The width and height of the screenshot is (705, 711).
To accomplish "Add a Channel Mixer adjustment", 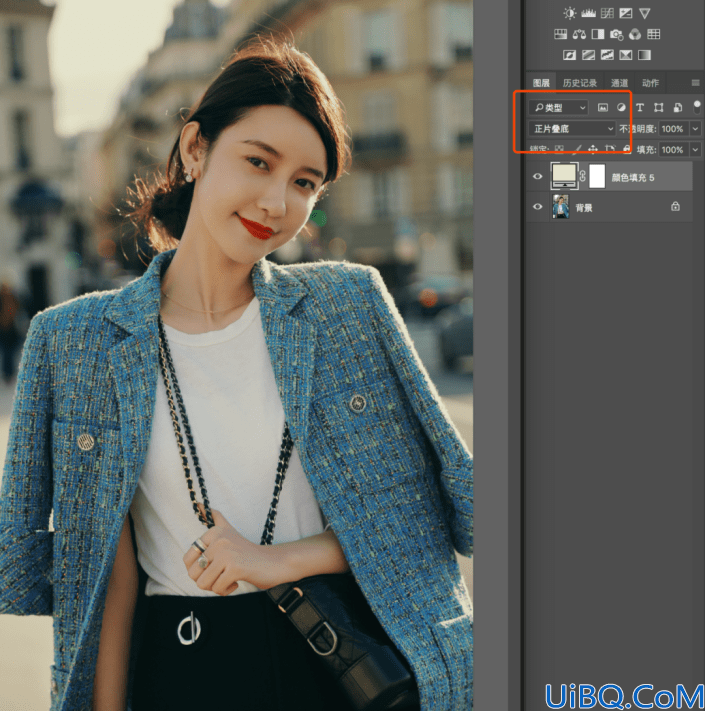I will pos(635,34).
